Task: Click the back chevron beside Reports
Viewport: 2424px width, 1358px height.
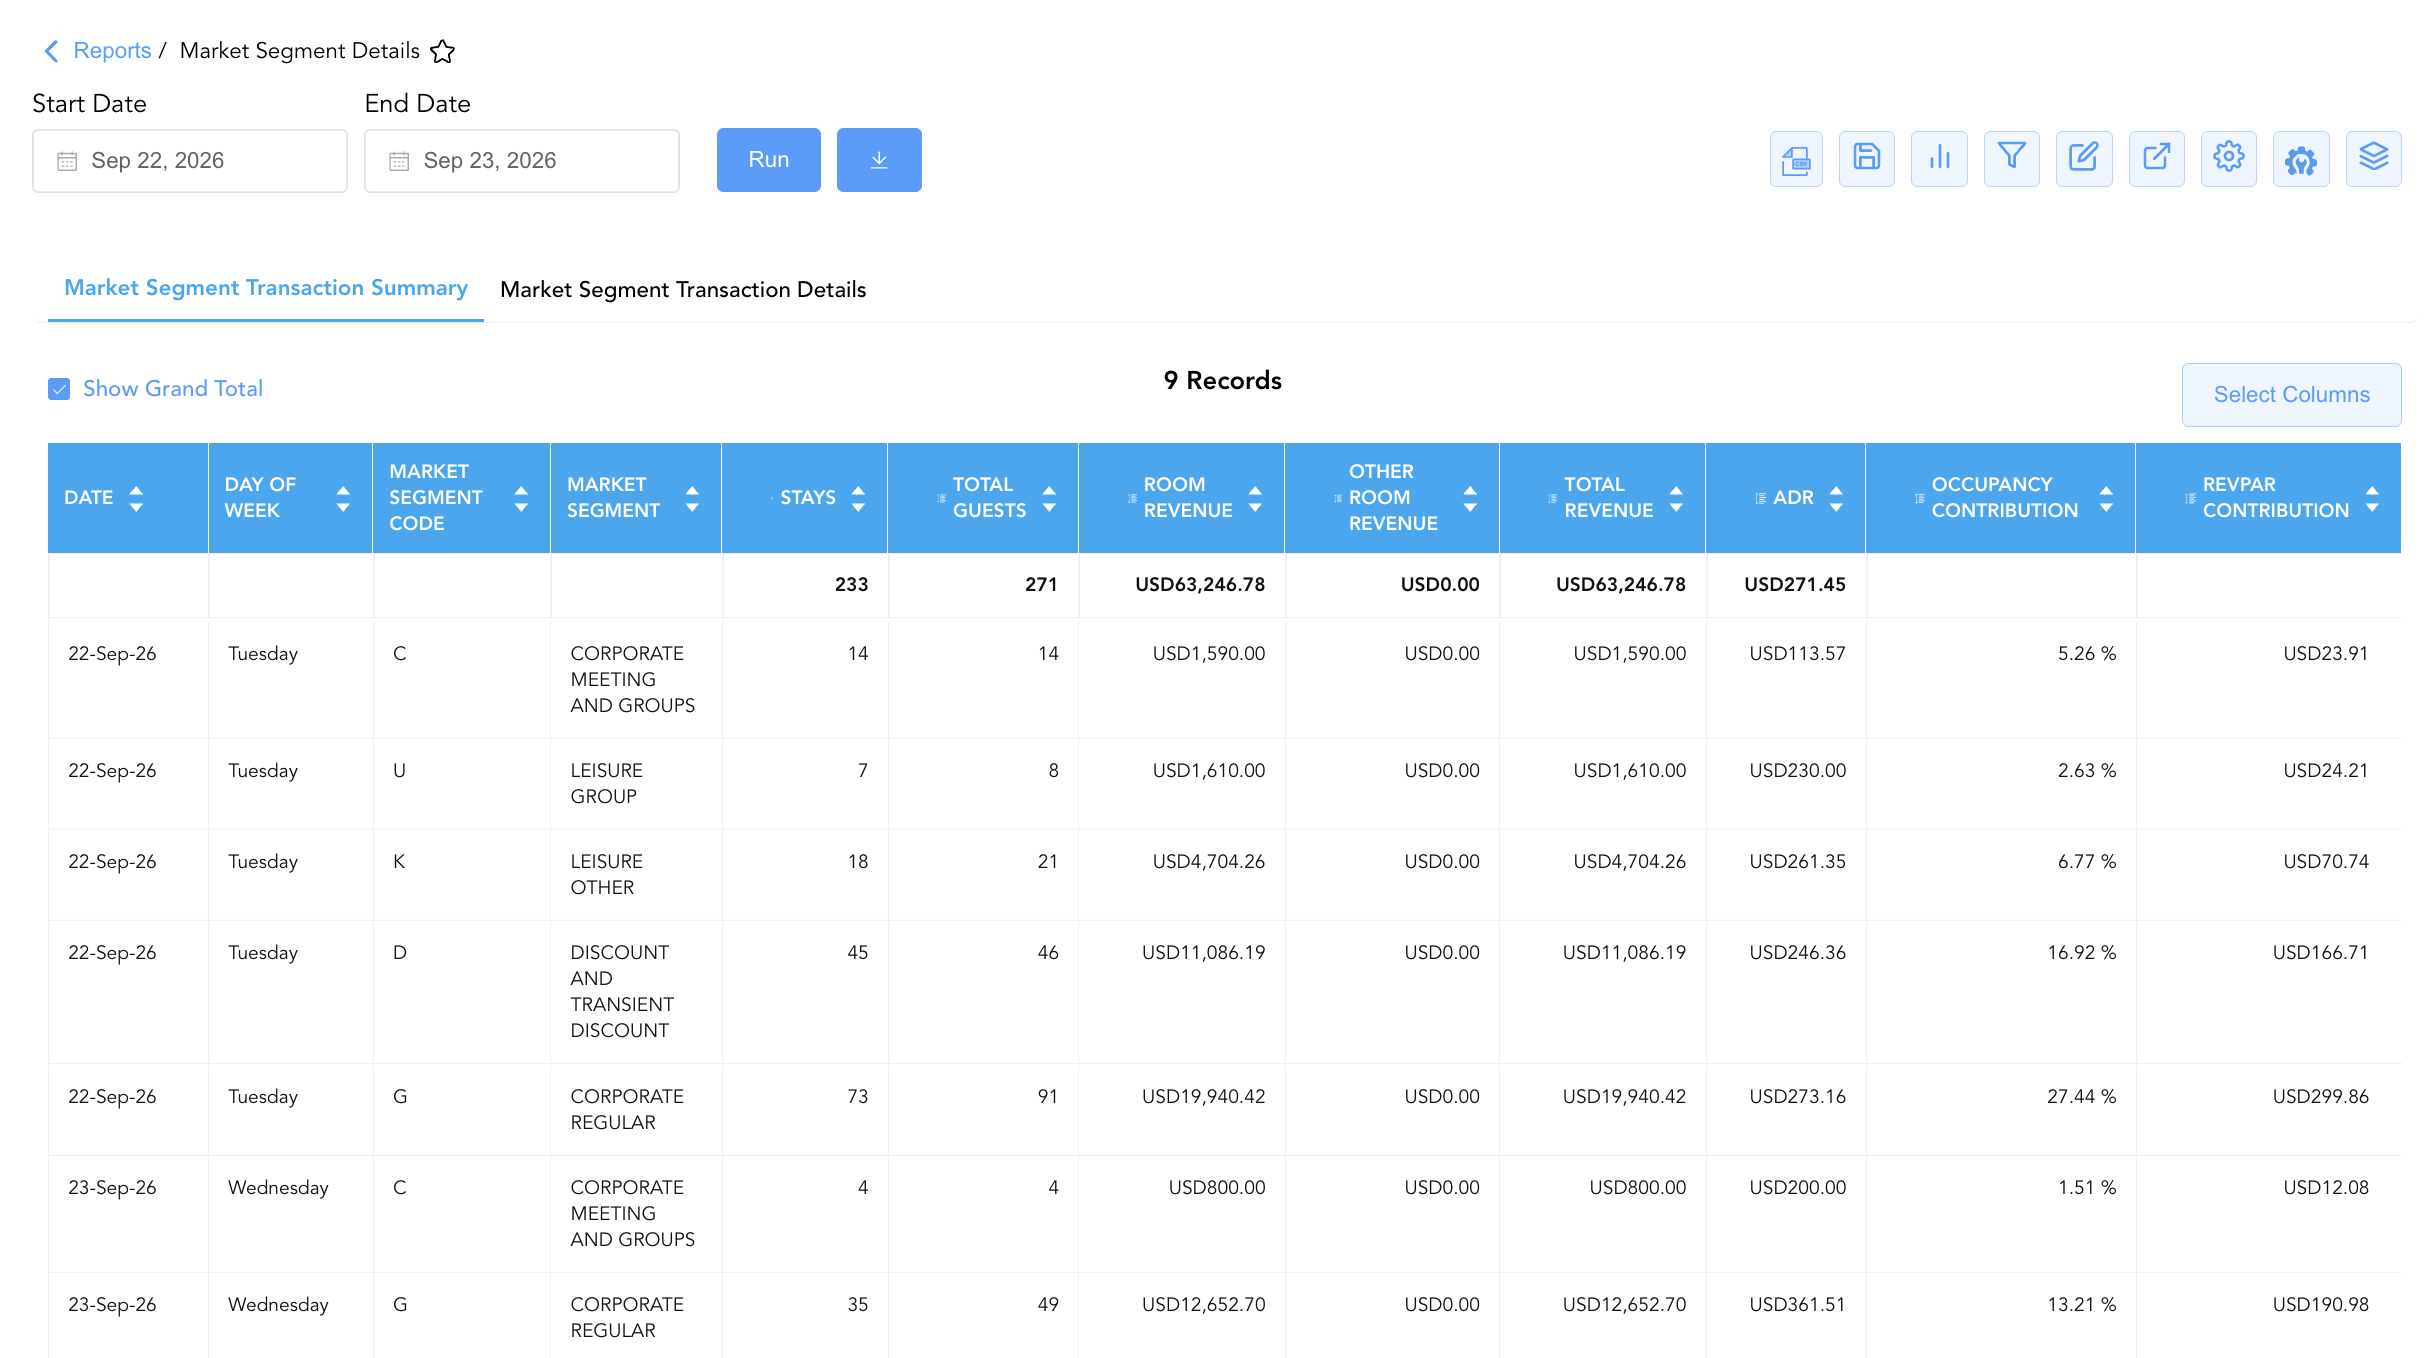Action: [51, 51]
